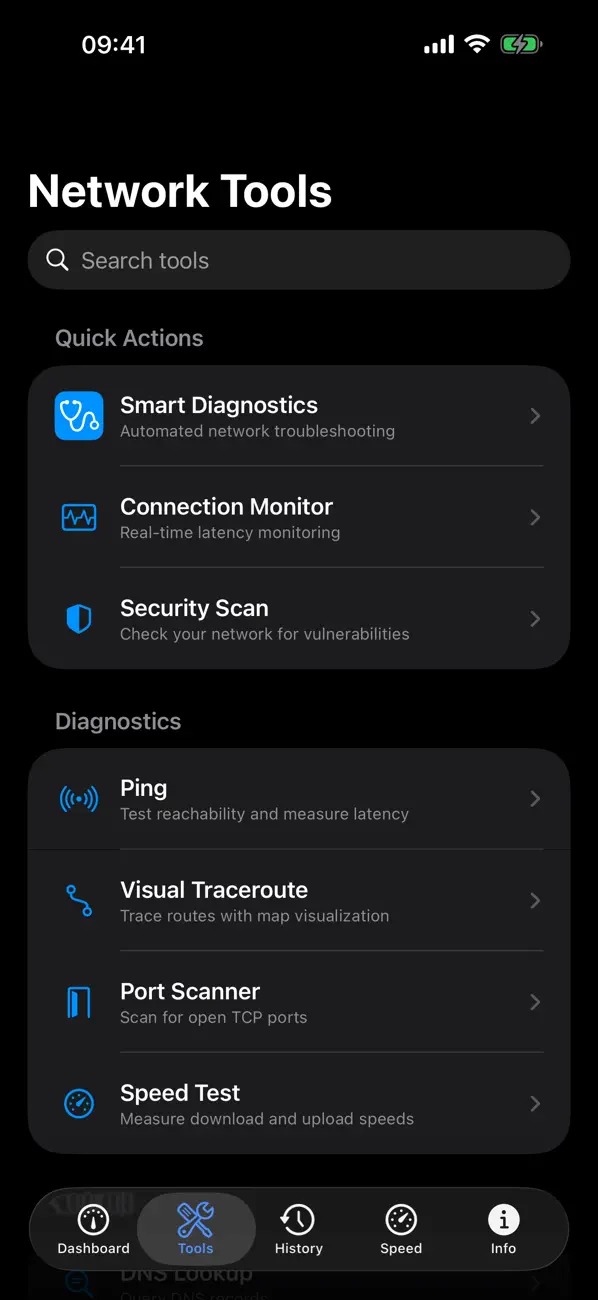Click the Visual Traceroute route icon

tap(78, 900)
